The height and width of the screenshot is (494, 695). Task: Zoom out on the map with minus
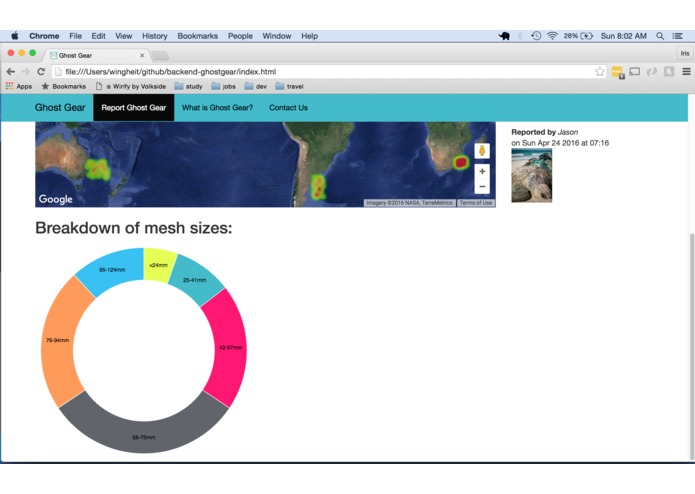coord(482,187)
